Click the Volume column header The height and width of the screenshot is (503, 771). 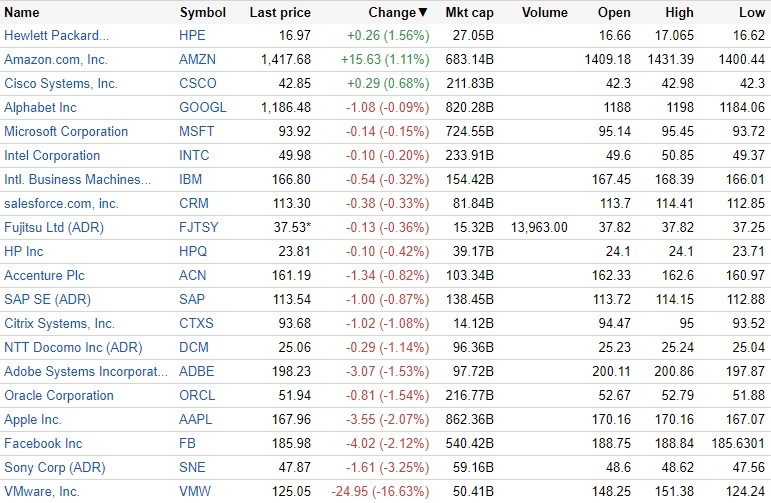coord(544,13)
